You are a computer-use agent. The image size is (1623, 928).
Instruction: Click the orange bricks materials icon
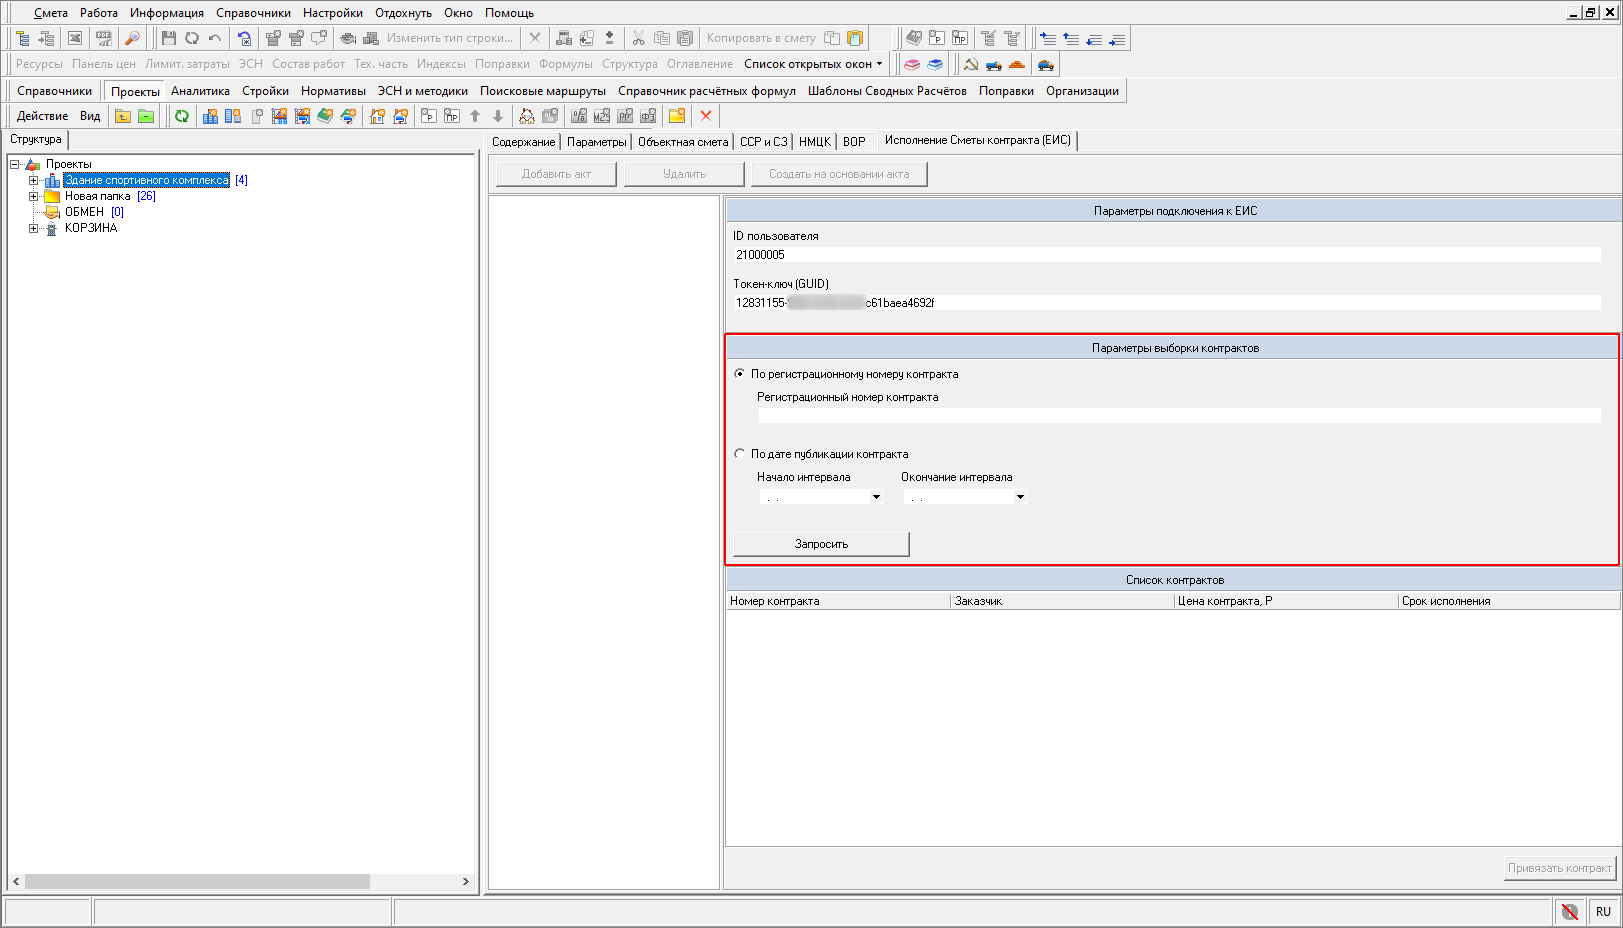click(1017, 64)
